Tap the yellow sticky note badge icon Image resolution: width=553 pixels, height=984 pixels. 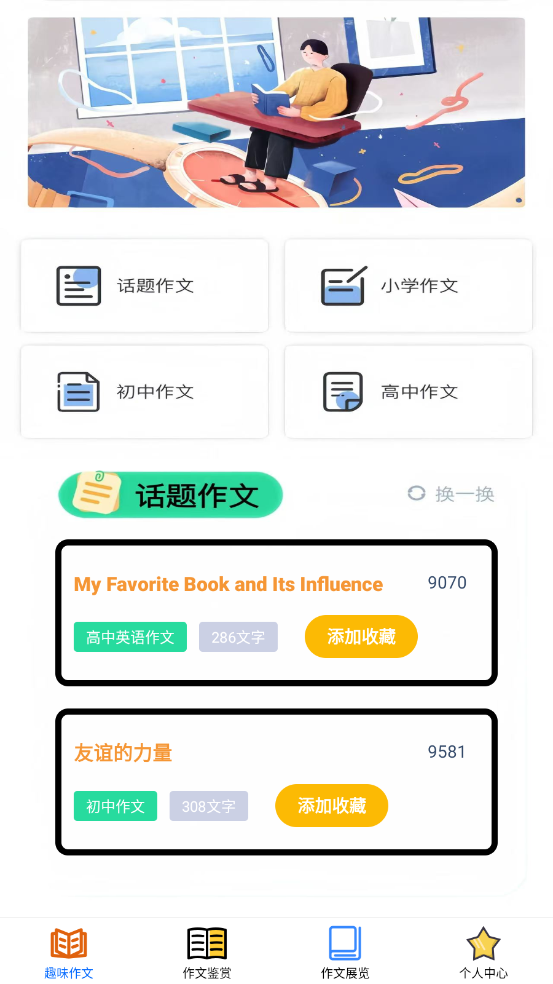click(x=96, y=493)
